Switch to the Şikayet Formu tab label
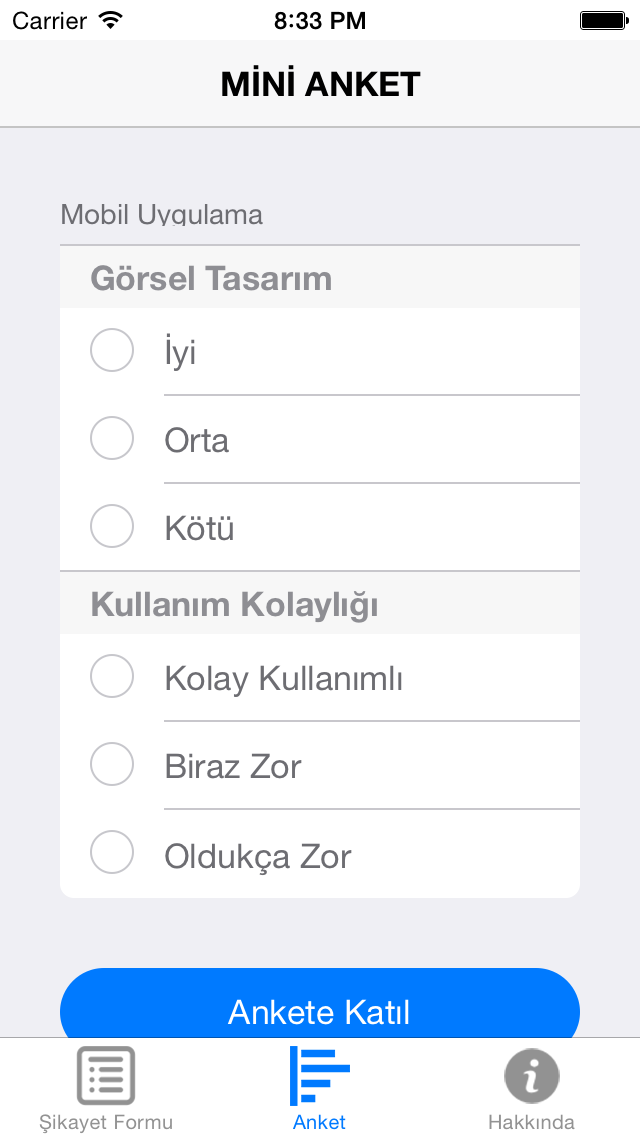This screenshot has height=1136, width=640. (106, 1123)
